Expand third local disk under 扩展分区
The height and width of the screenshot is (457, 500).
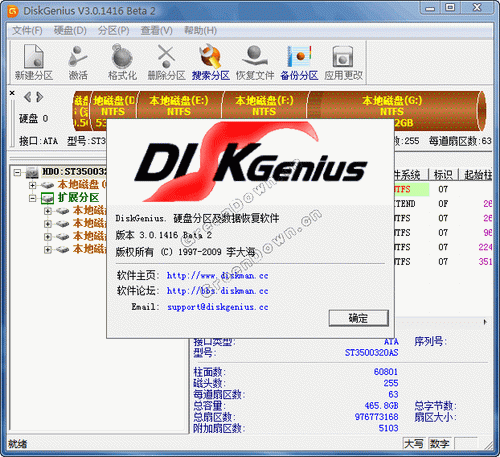point(48,237)
